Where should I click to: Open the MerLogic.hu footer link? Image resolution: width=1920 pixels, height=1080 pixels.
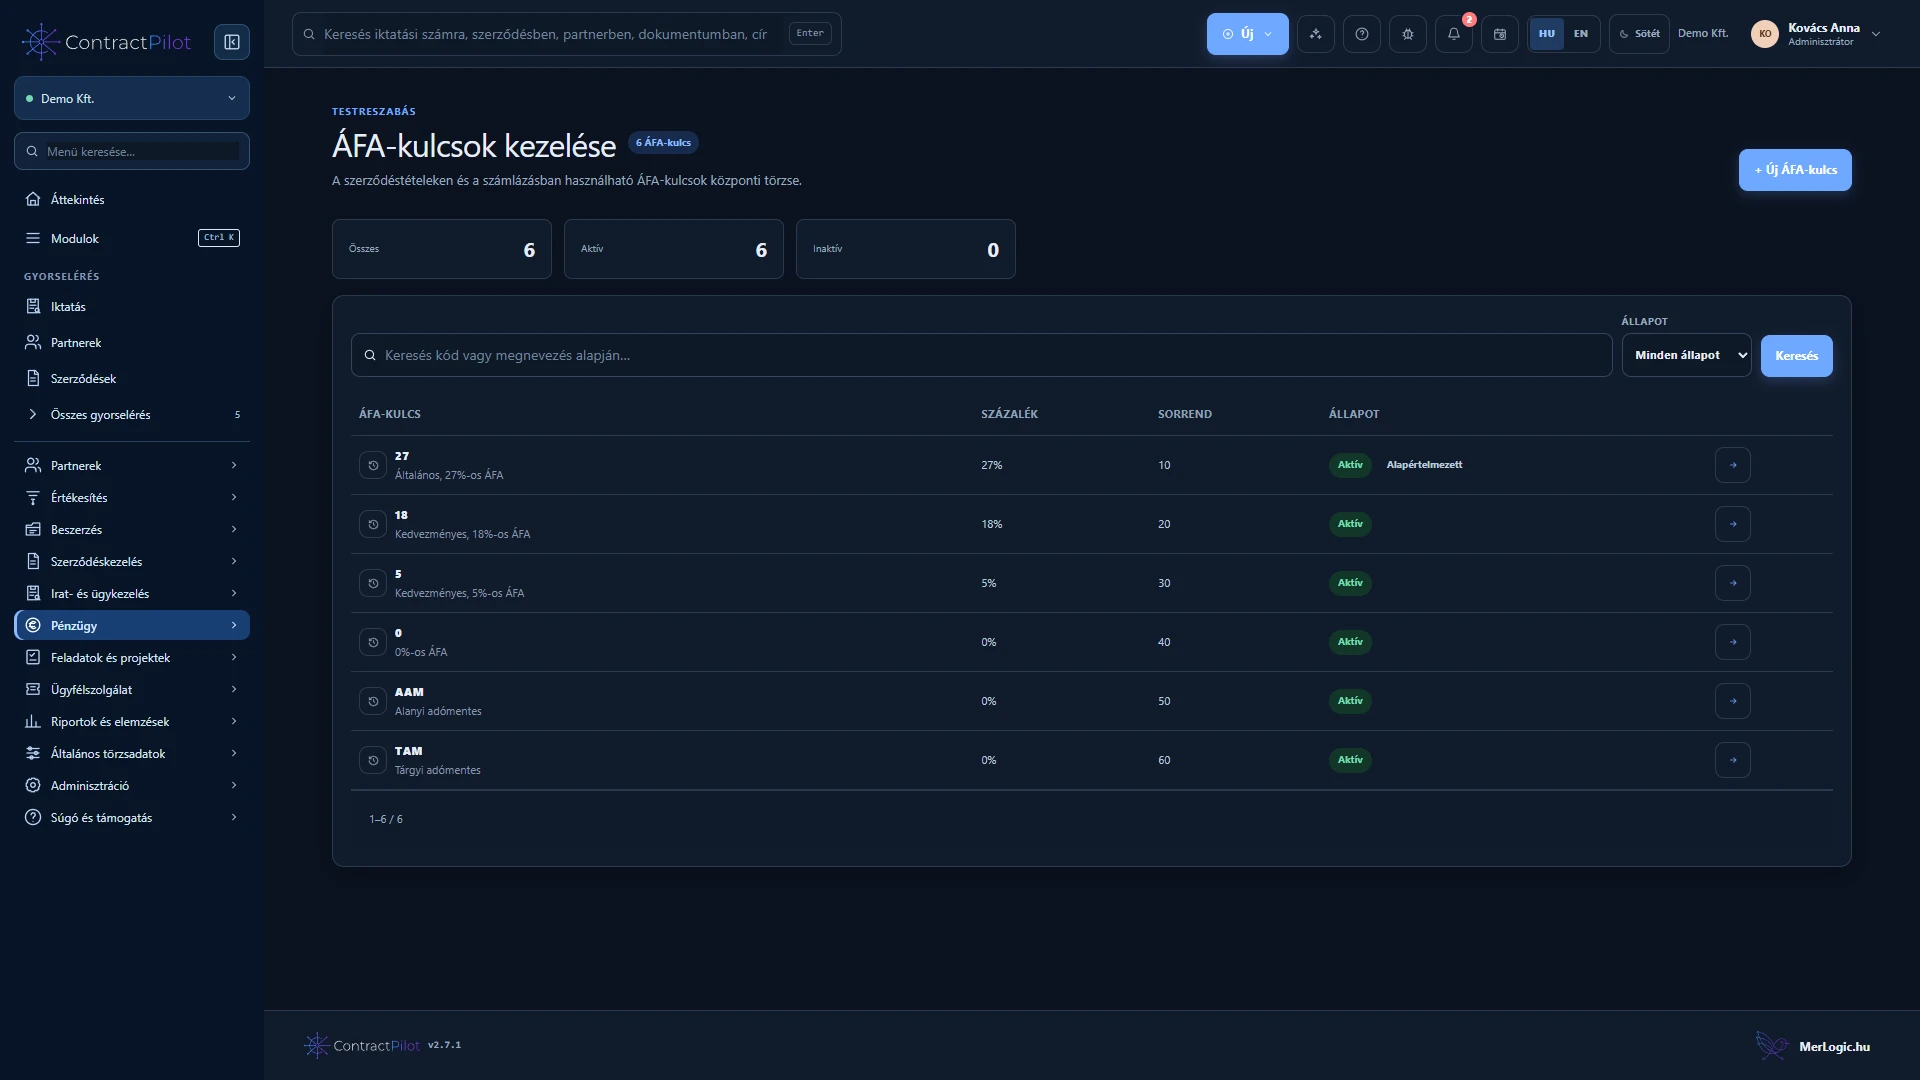click(1813, 1046)
